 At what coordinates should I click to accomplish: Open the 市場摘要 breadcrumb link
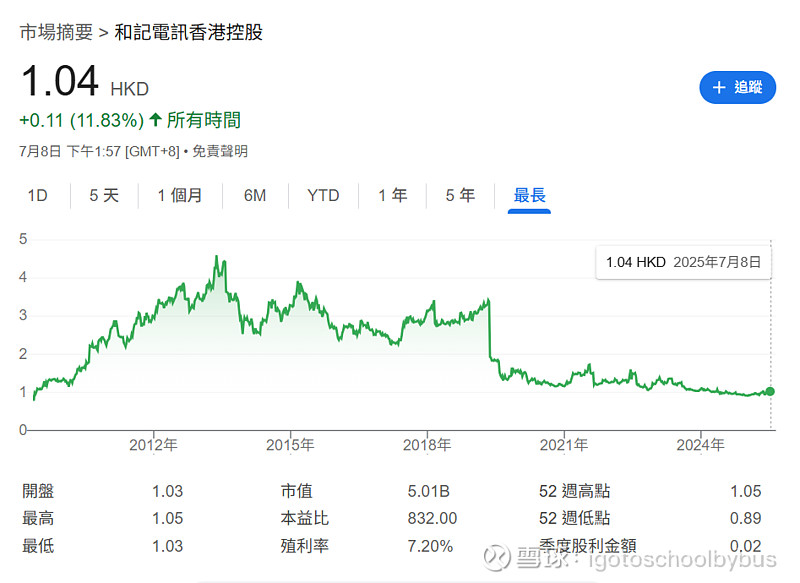[x=56, y=32]
